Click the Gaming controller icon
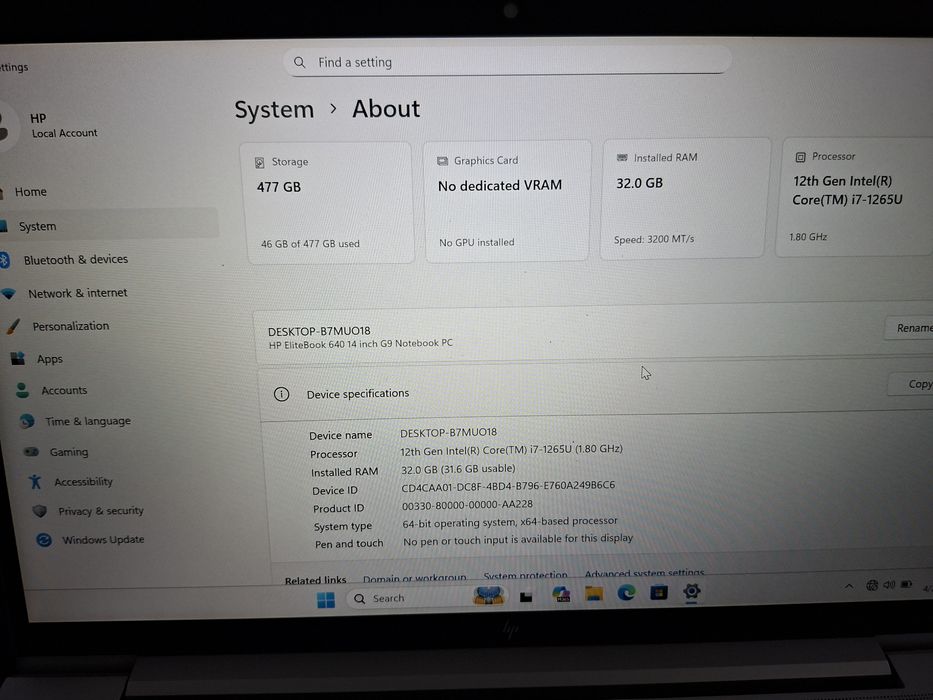 coord(31,452)
